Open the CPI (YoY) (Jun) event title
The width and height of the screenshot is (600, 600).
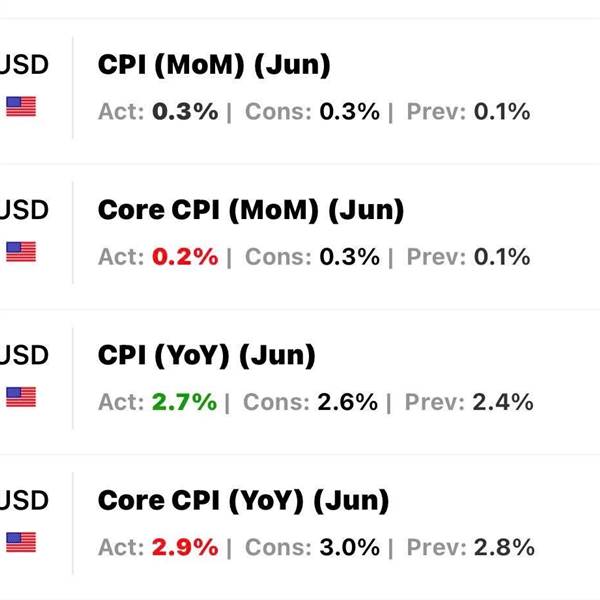207,355
